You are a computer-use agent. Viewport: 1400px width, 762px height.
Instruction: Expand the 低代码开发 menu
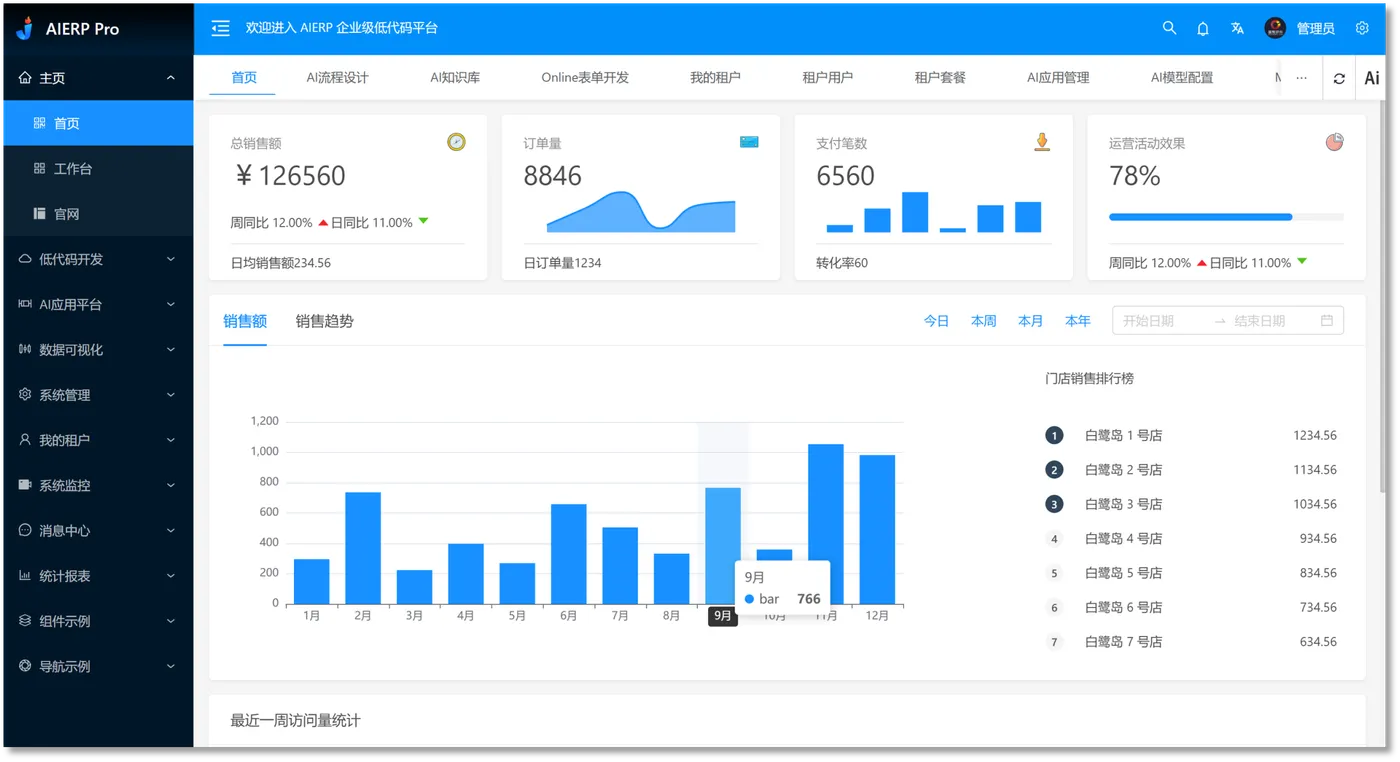(97, 259)
